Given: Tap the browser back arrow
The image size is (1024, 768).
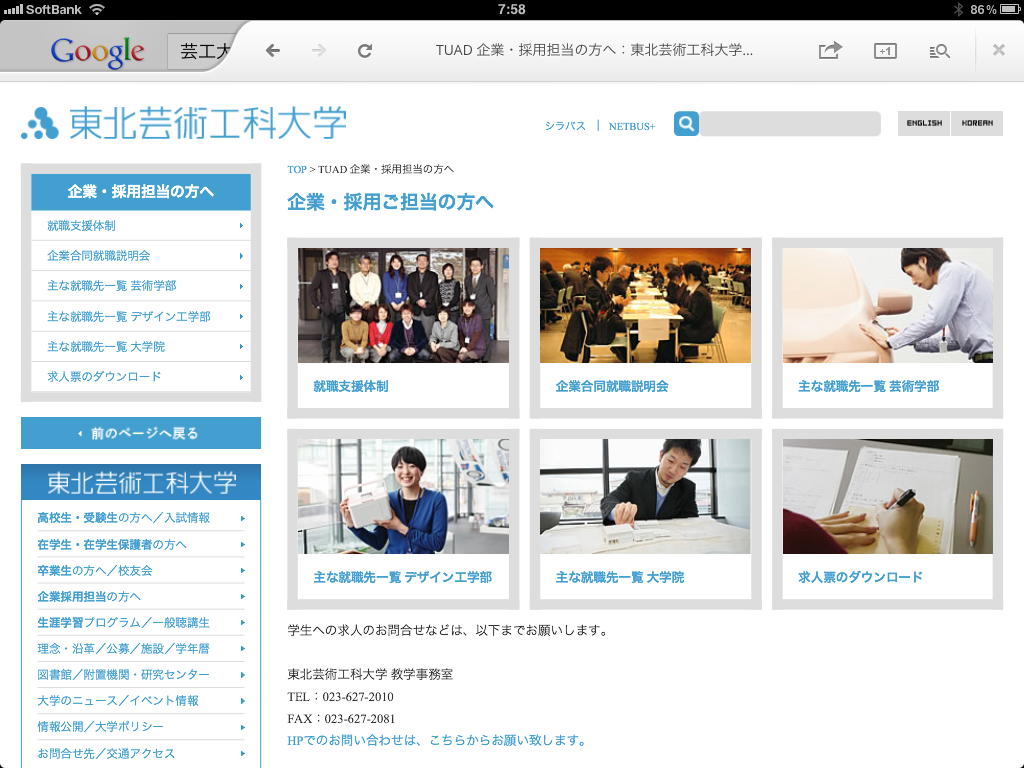Looking at the screenshot, I should tap(273, 50).
